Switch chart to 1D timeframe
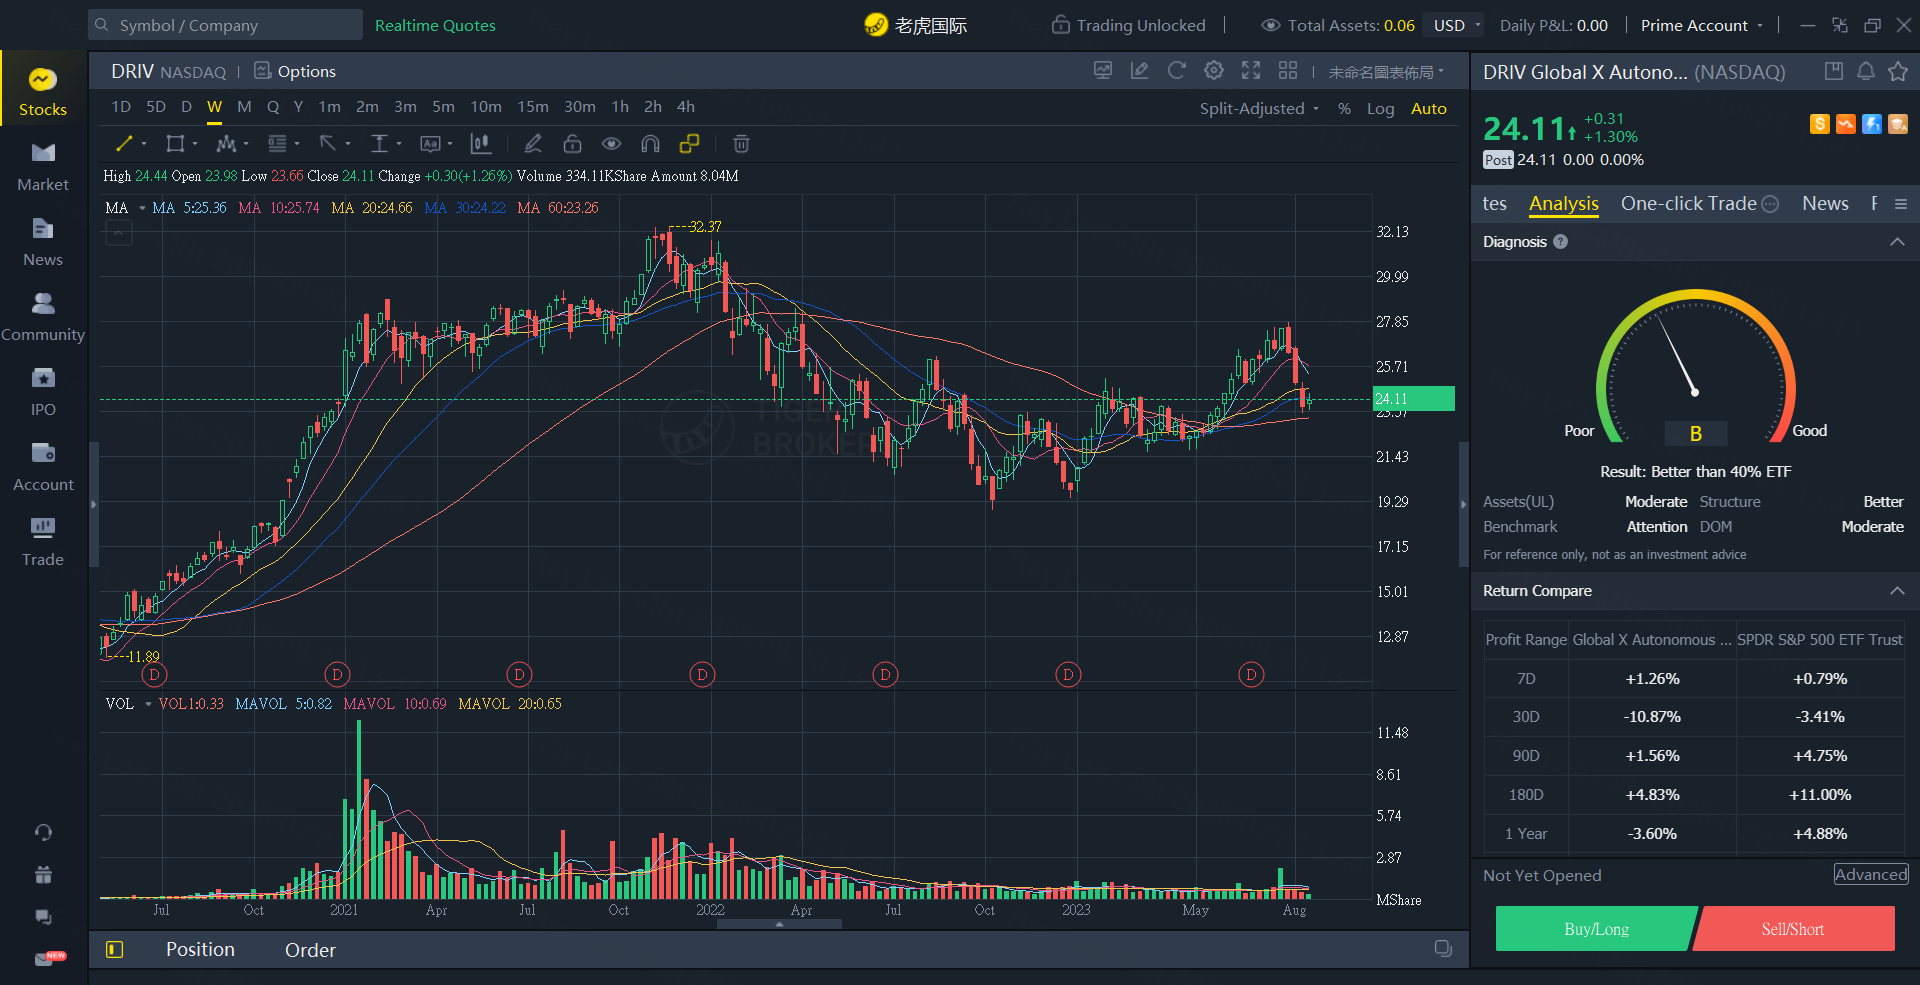Viewport: 1920px width, 985px height. pyautogui.click(x=121, y=106)
